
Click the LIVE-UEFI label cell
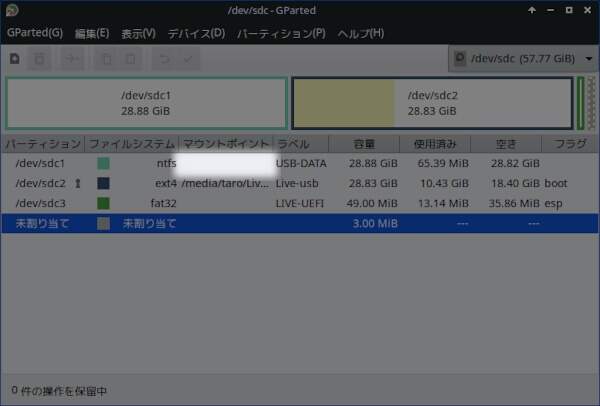pyautogui.click(x=300, y=203)
